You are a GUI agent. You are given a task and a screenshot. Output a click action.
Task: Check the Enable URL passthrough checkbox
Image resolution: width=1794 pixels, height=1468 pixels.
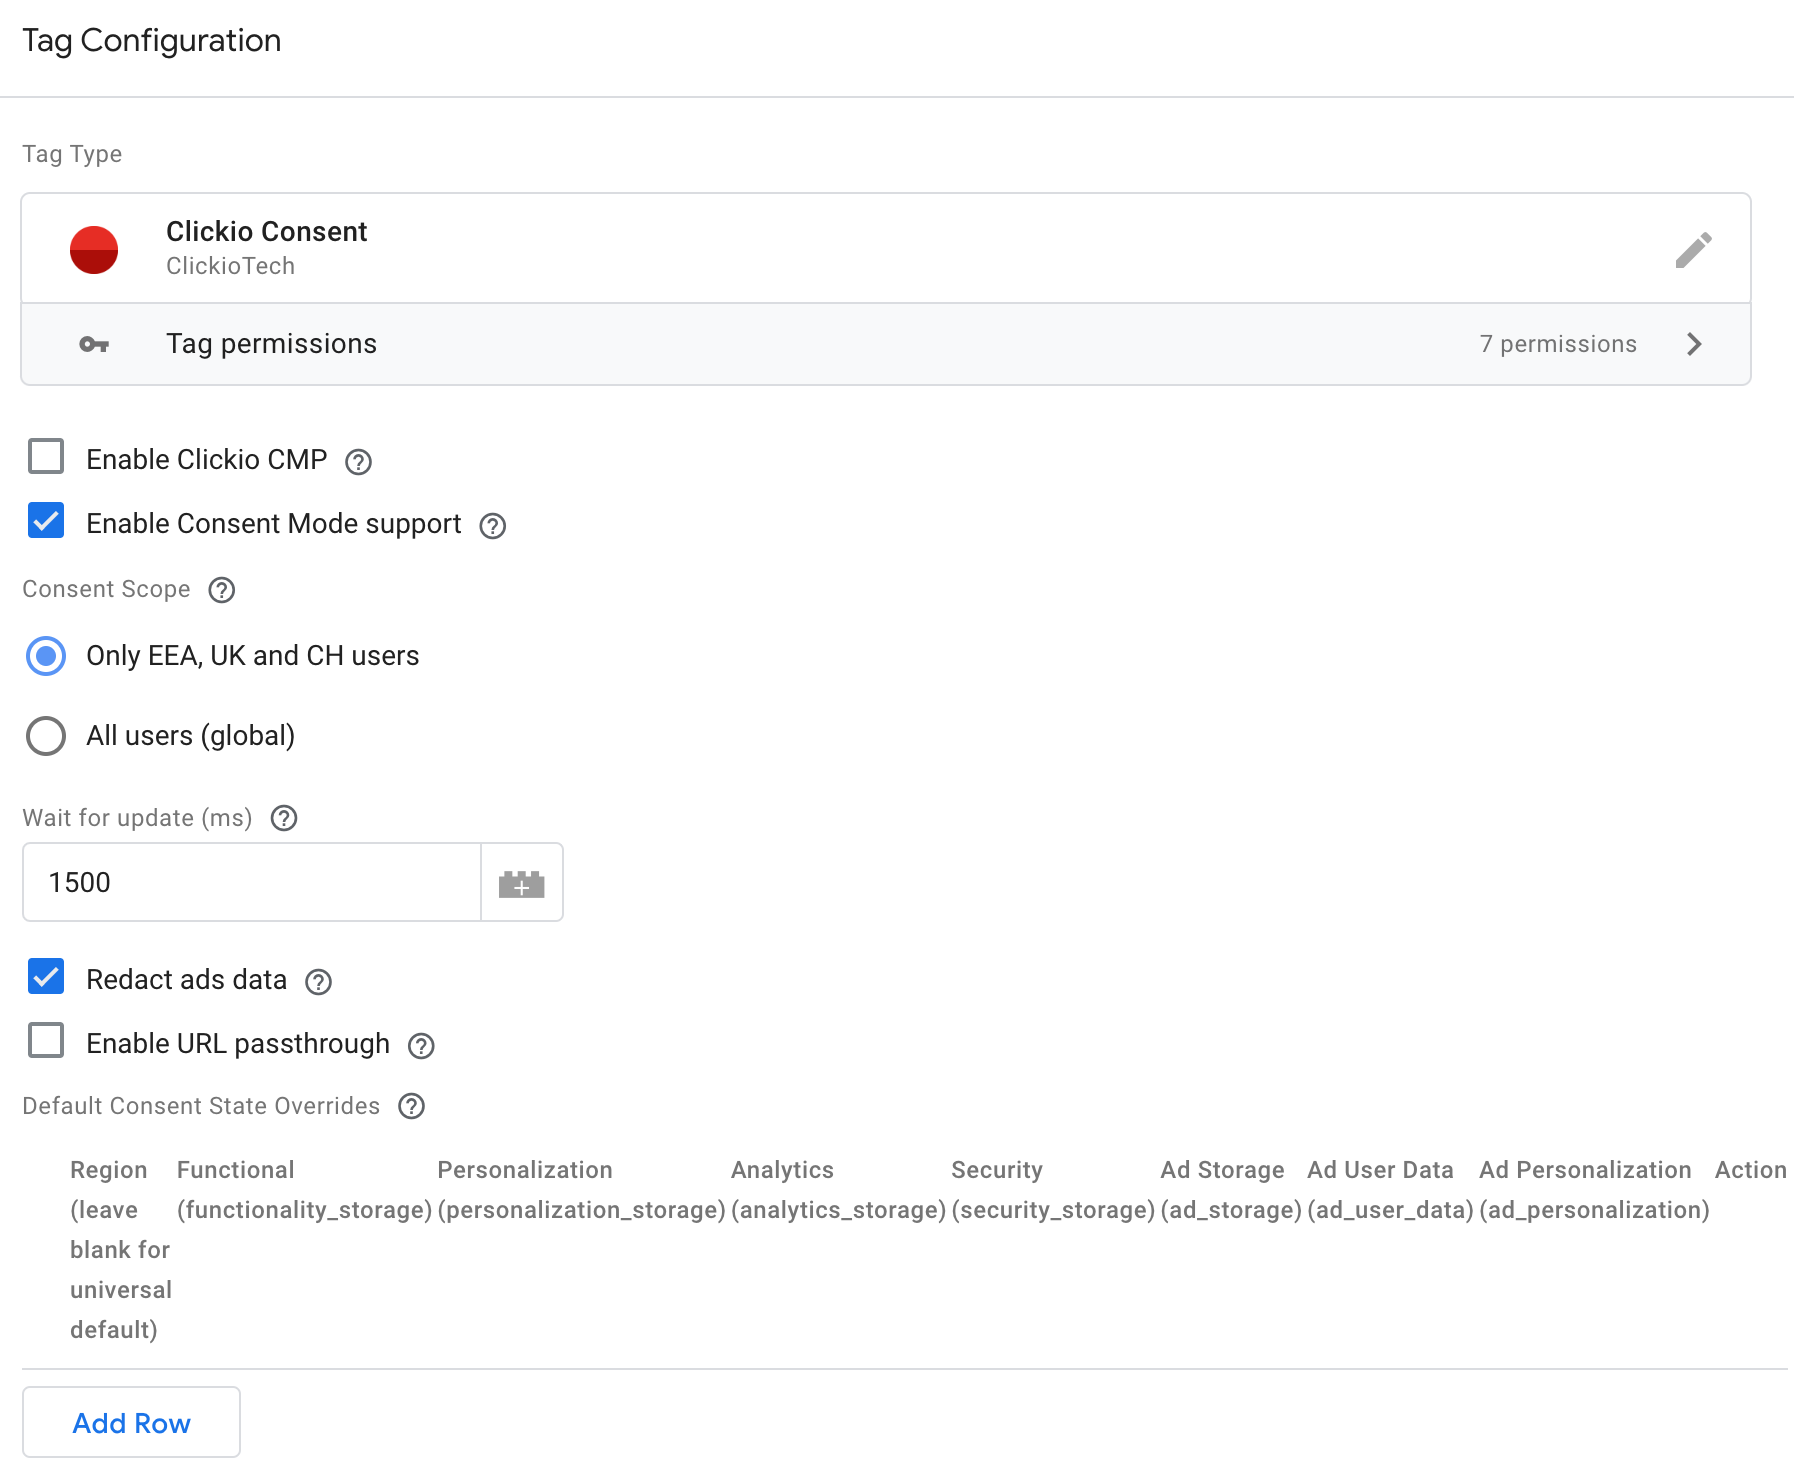pyautogui.click(x=46, y=1040)
